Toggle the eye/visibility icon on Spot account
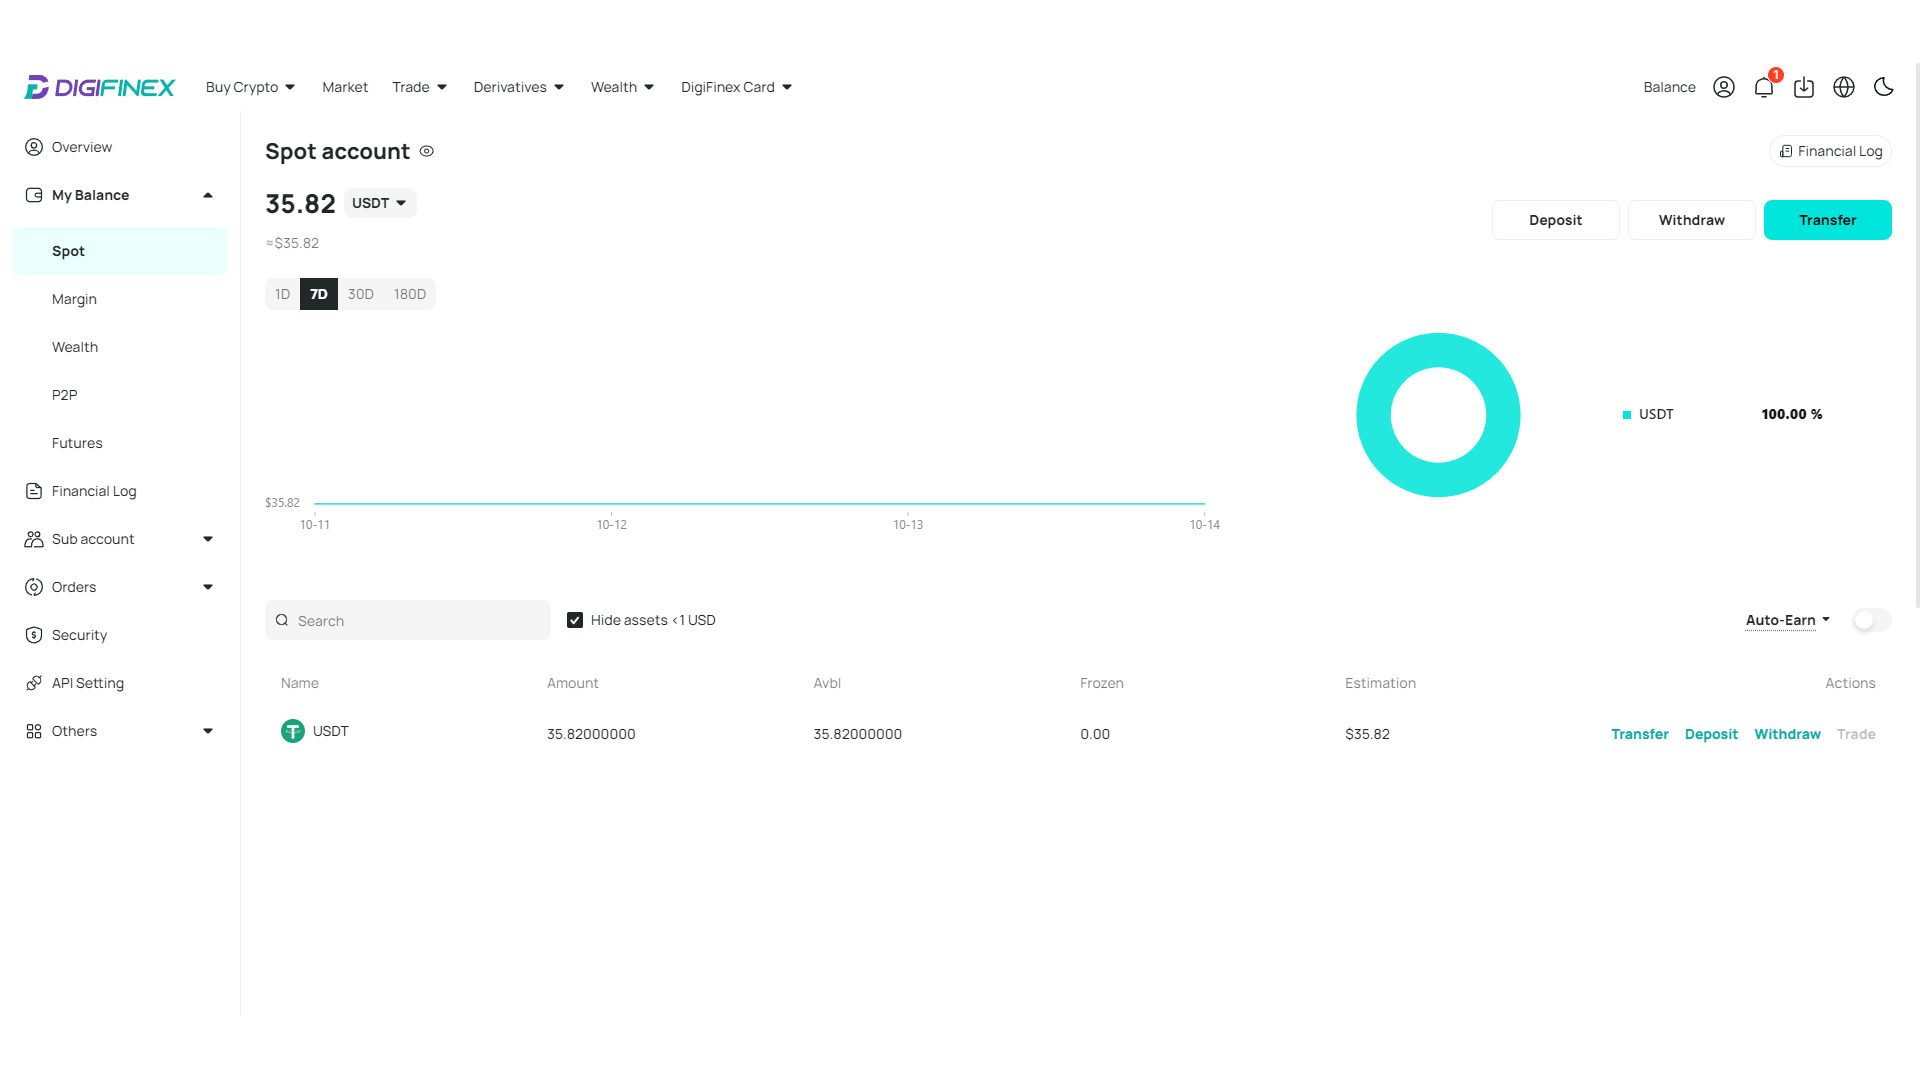This screenshot has height=1080, width=1920. pos(427,150)
